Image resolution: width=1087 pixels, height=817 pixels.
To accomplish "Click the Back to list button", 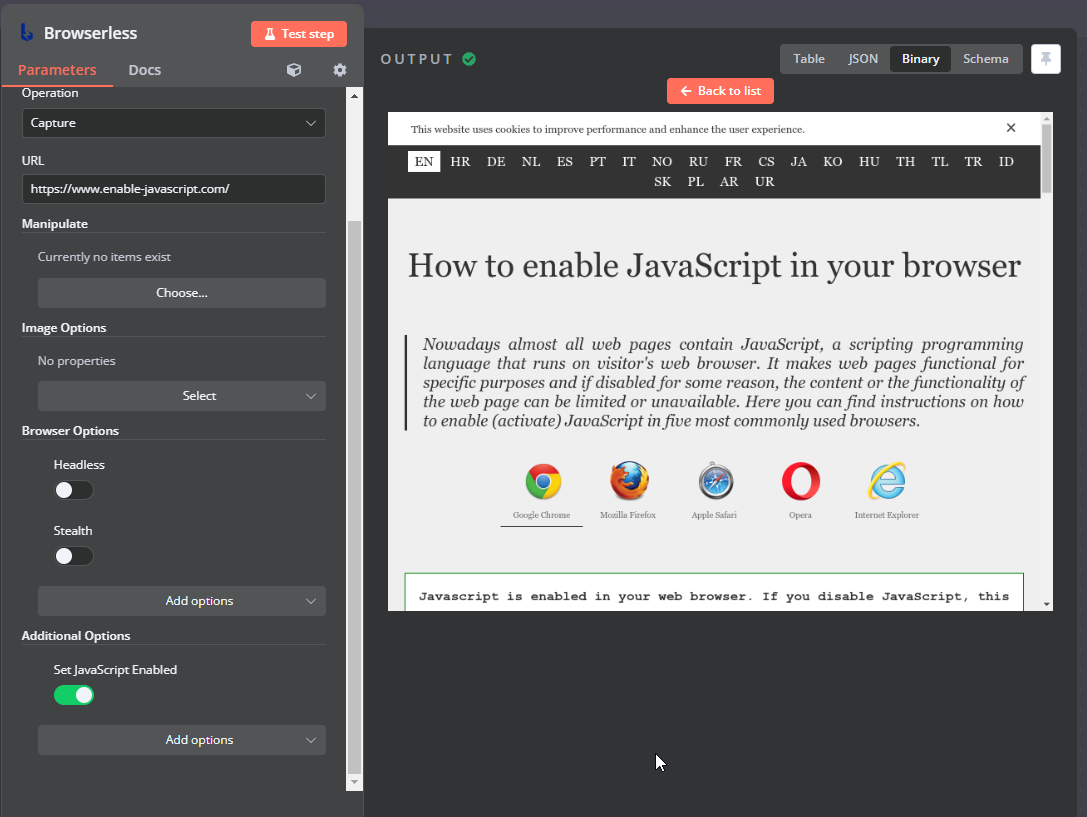I will [720, 91].
